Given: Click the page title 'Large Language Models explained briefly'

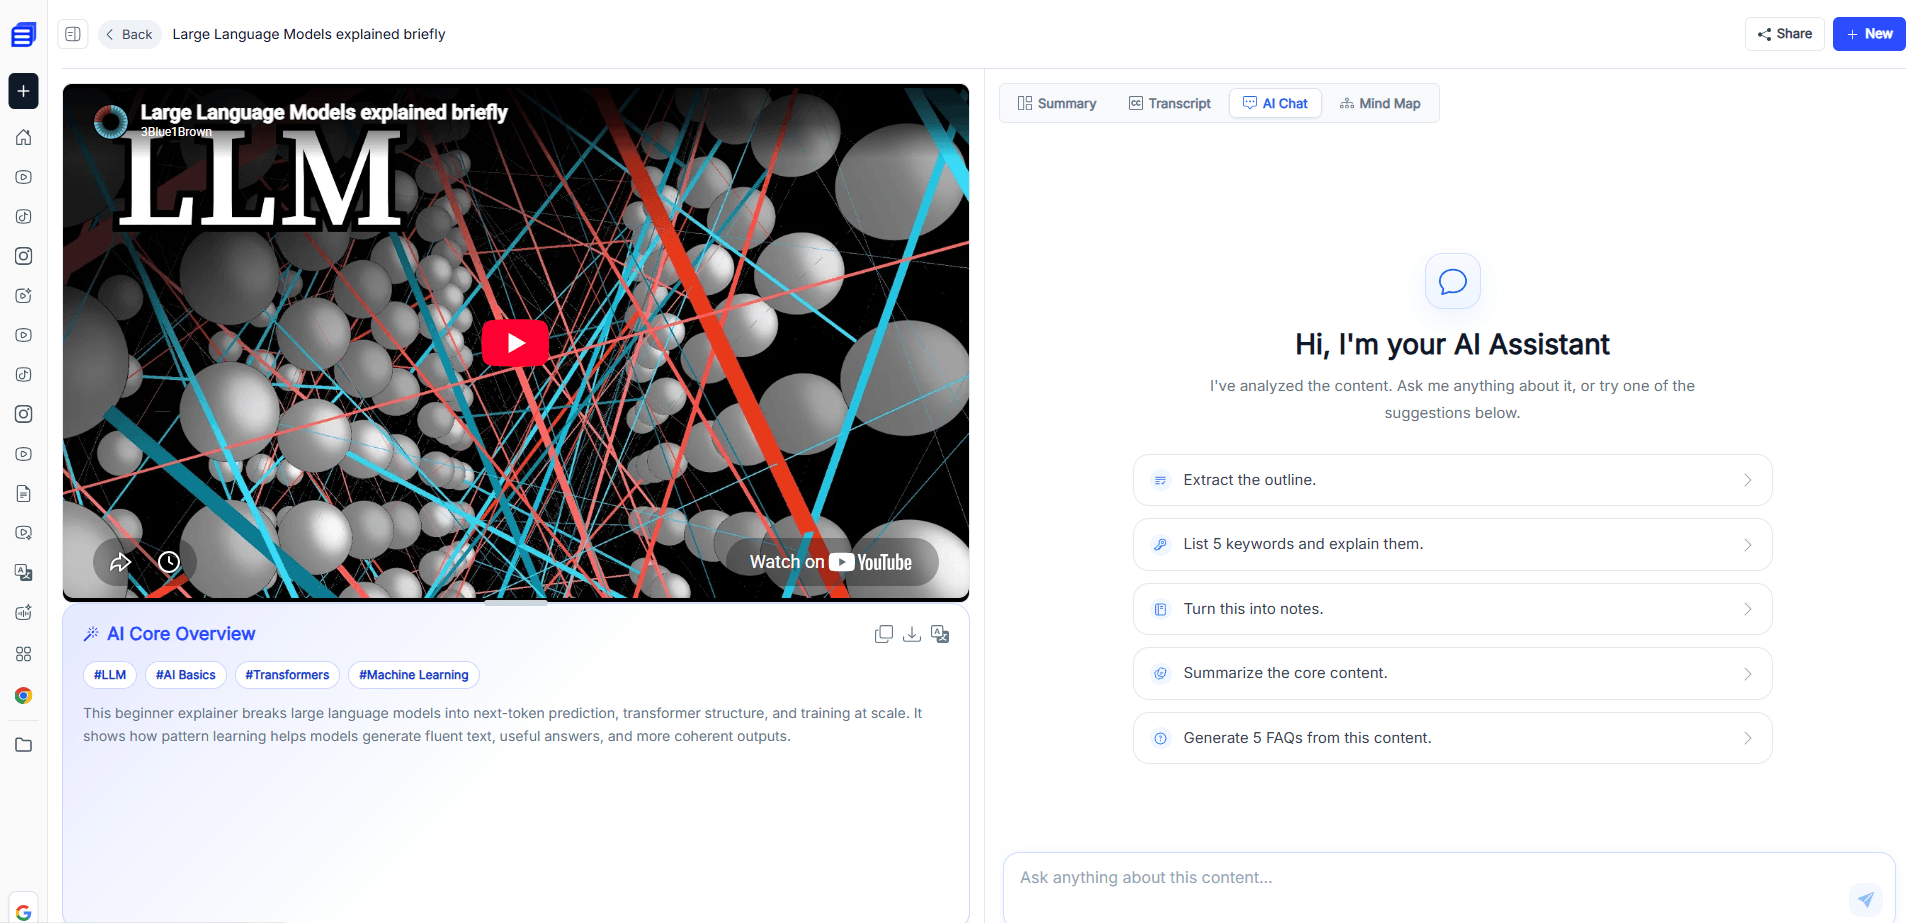Looking at the screenshot, I should point(309,34).
